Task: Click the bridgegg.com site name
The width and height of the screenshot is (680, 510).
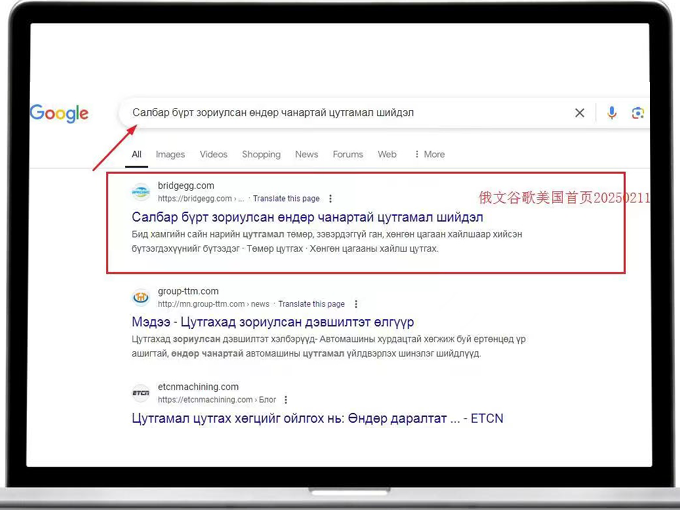Action: (186, 186)
